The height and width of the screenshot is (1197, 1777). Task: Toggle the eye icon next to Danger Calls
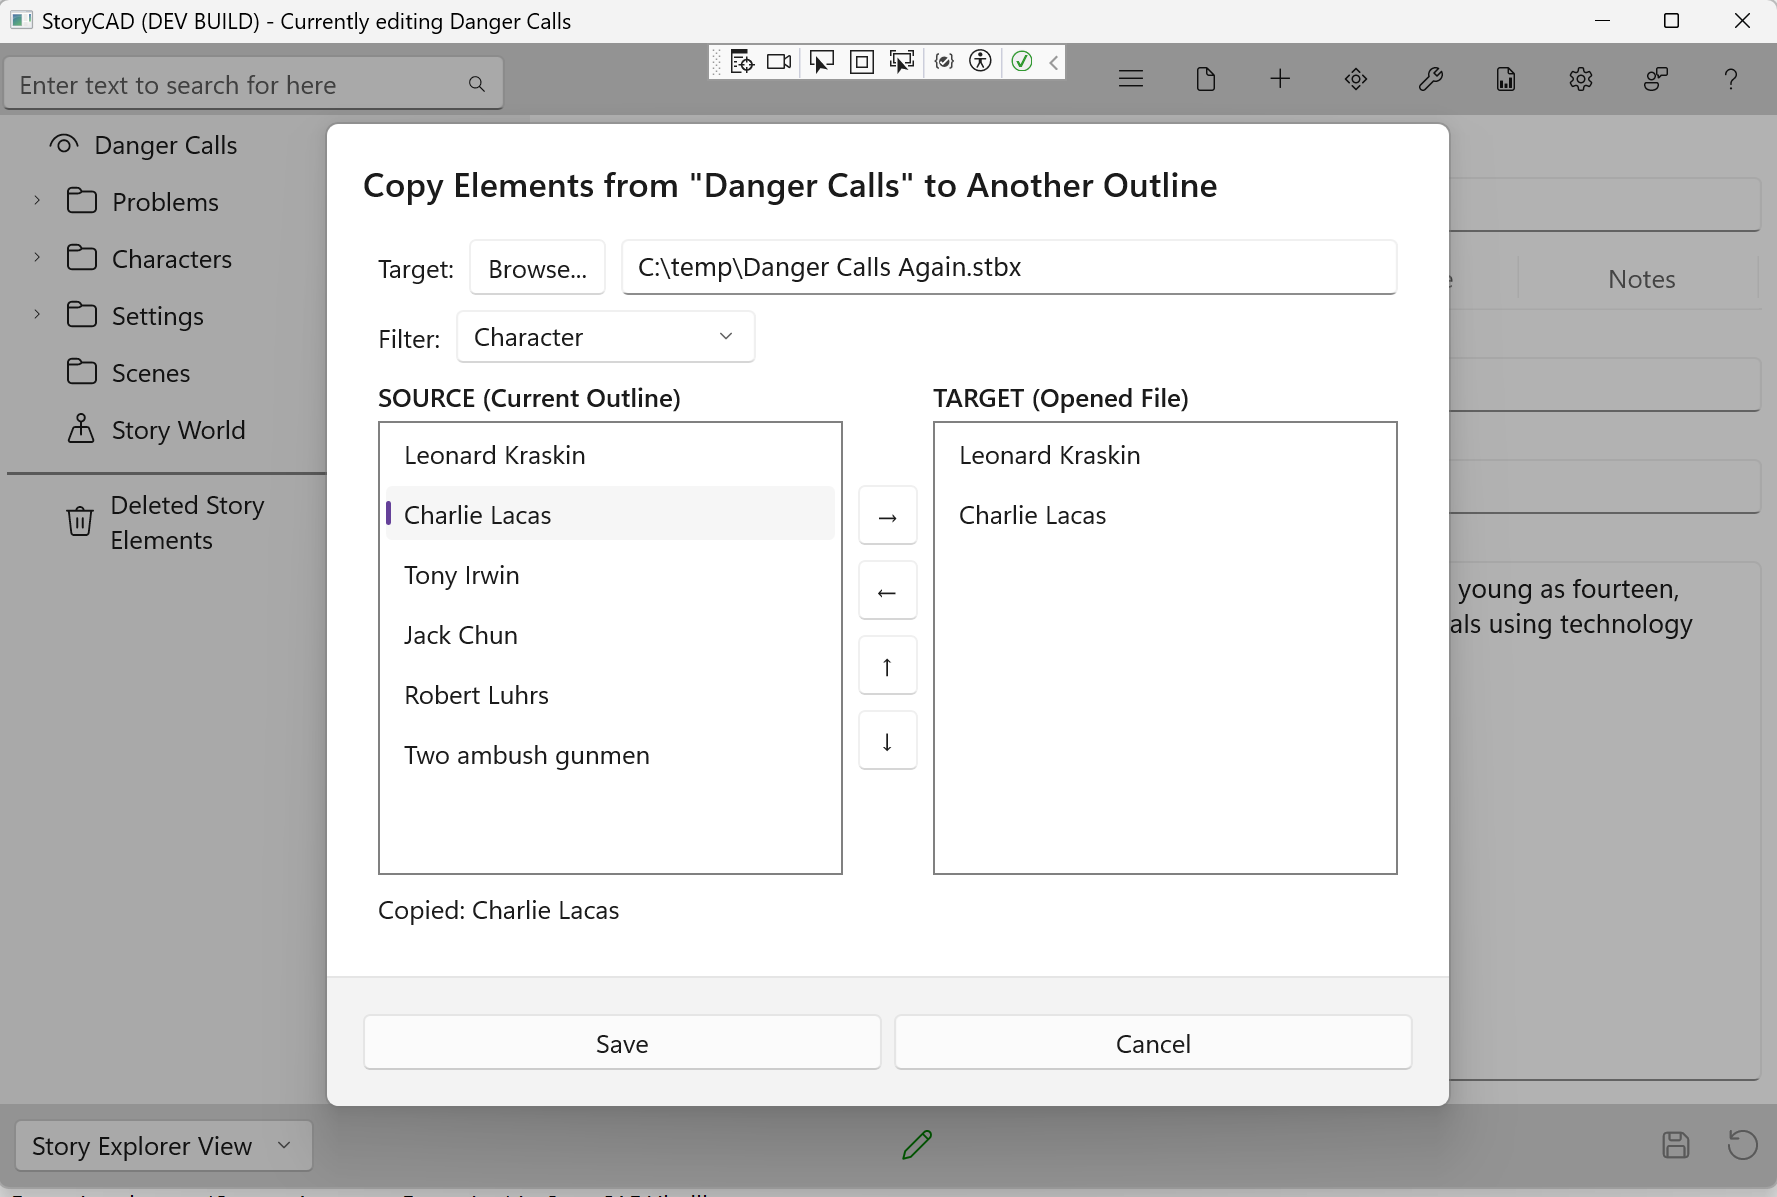pos(63,144)
